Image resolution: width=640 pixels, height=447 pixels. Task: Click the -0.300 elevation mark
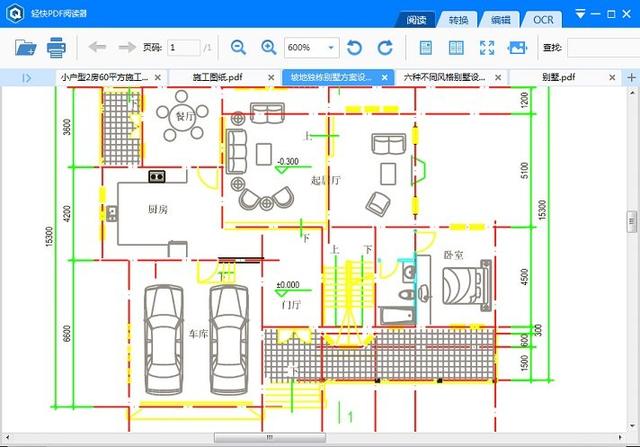(x=288, y=162)
